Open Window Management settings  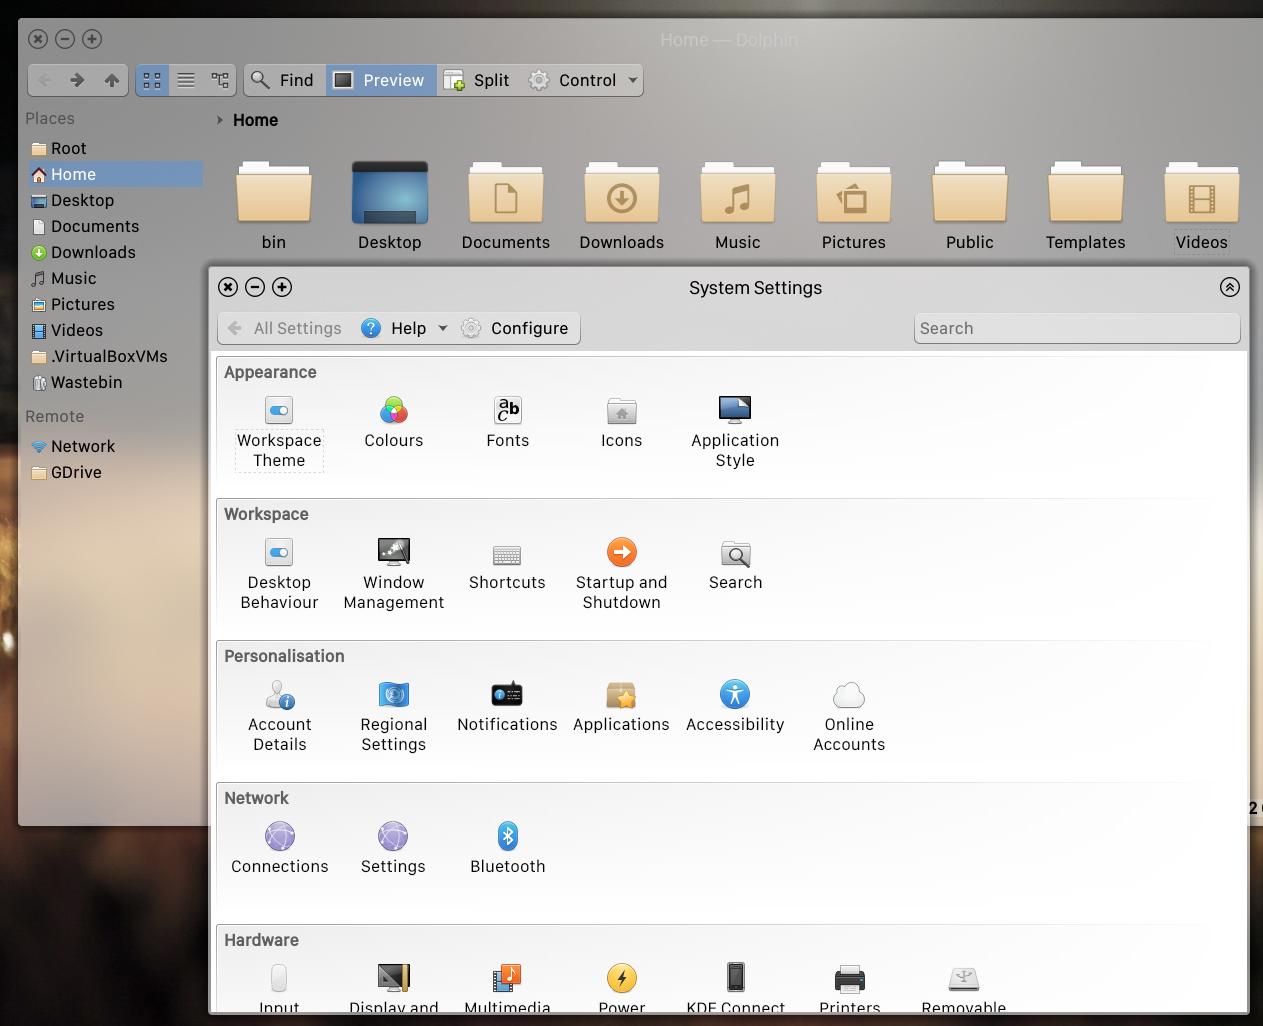click(393, 574)
